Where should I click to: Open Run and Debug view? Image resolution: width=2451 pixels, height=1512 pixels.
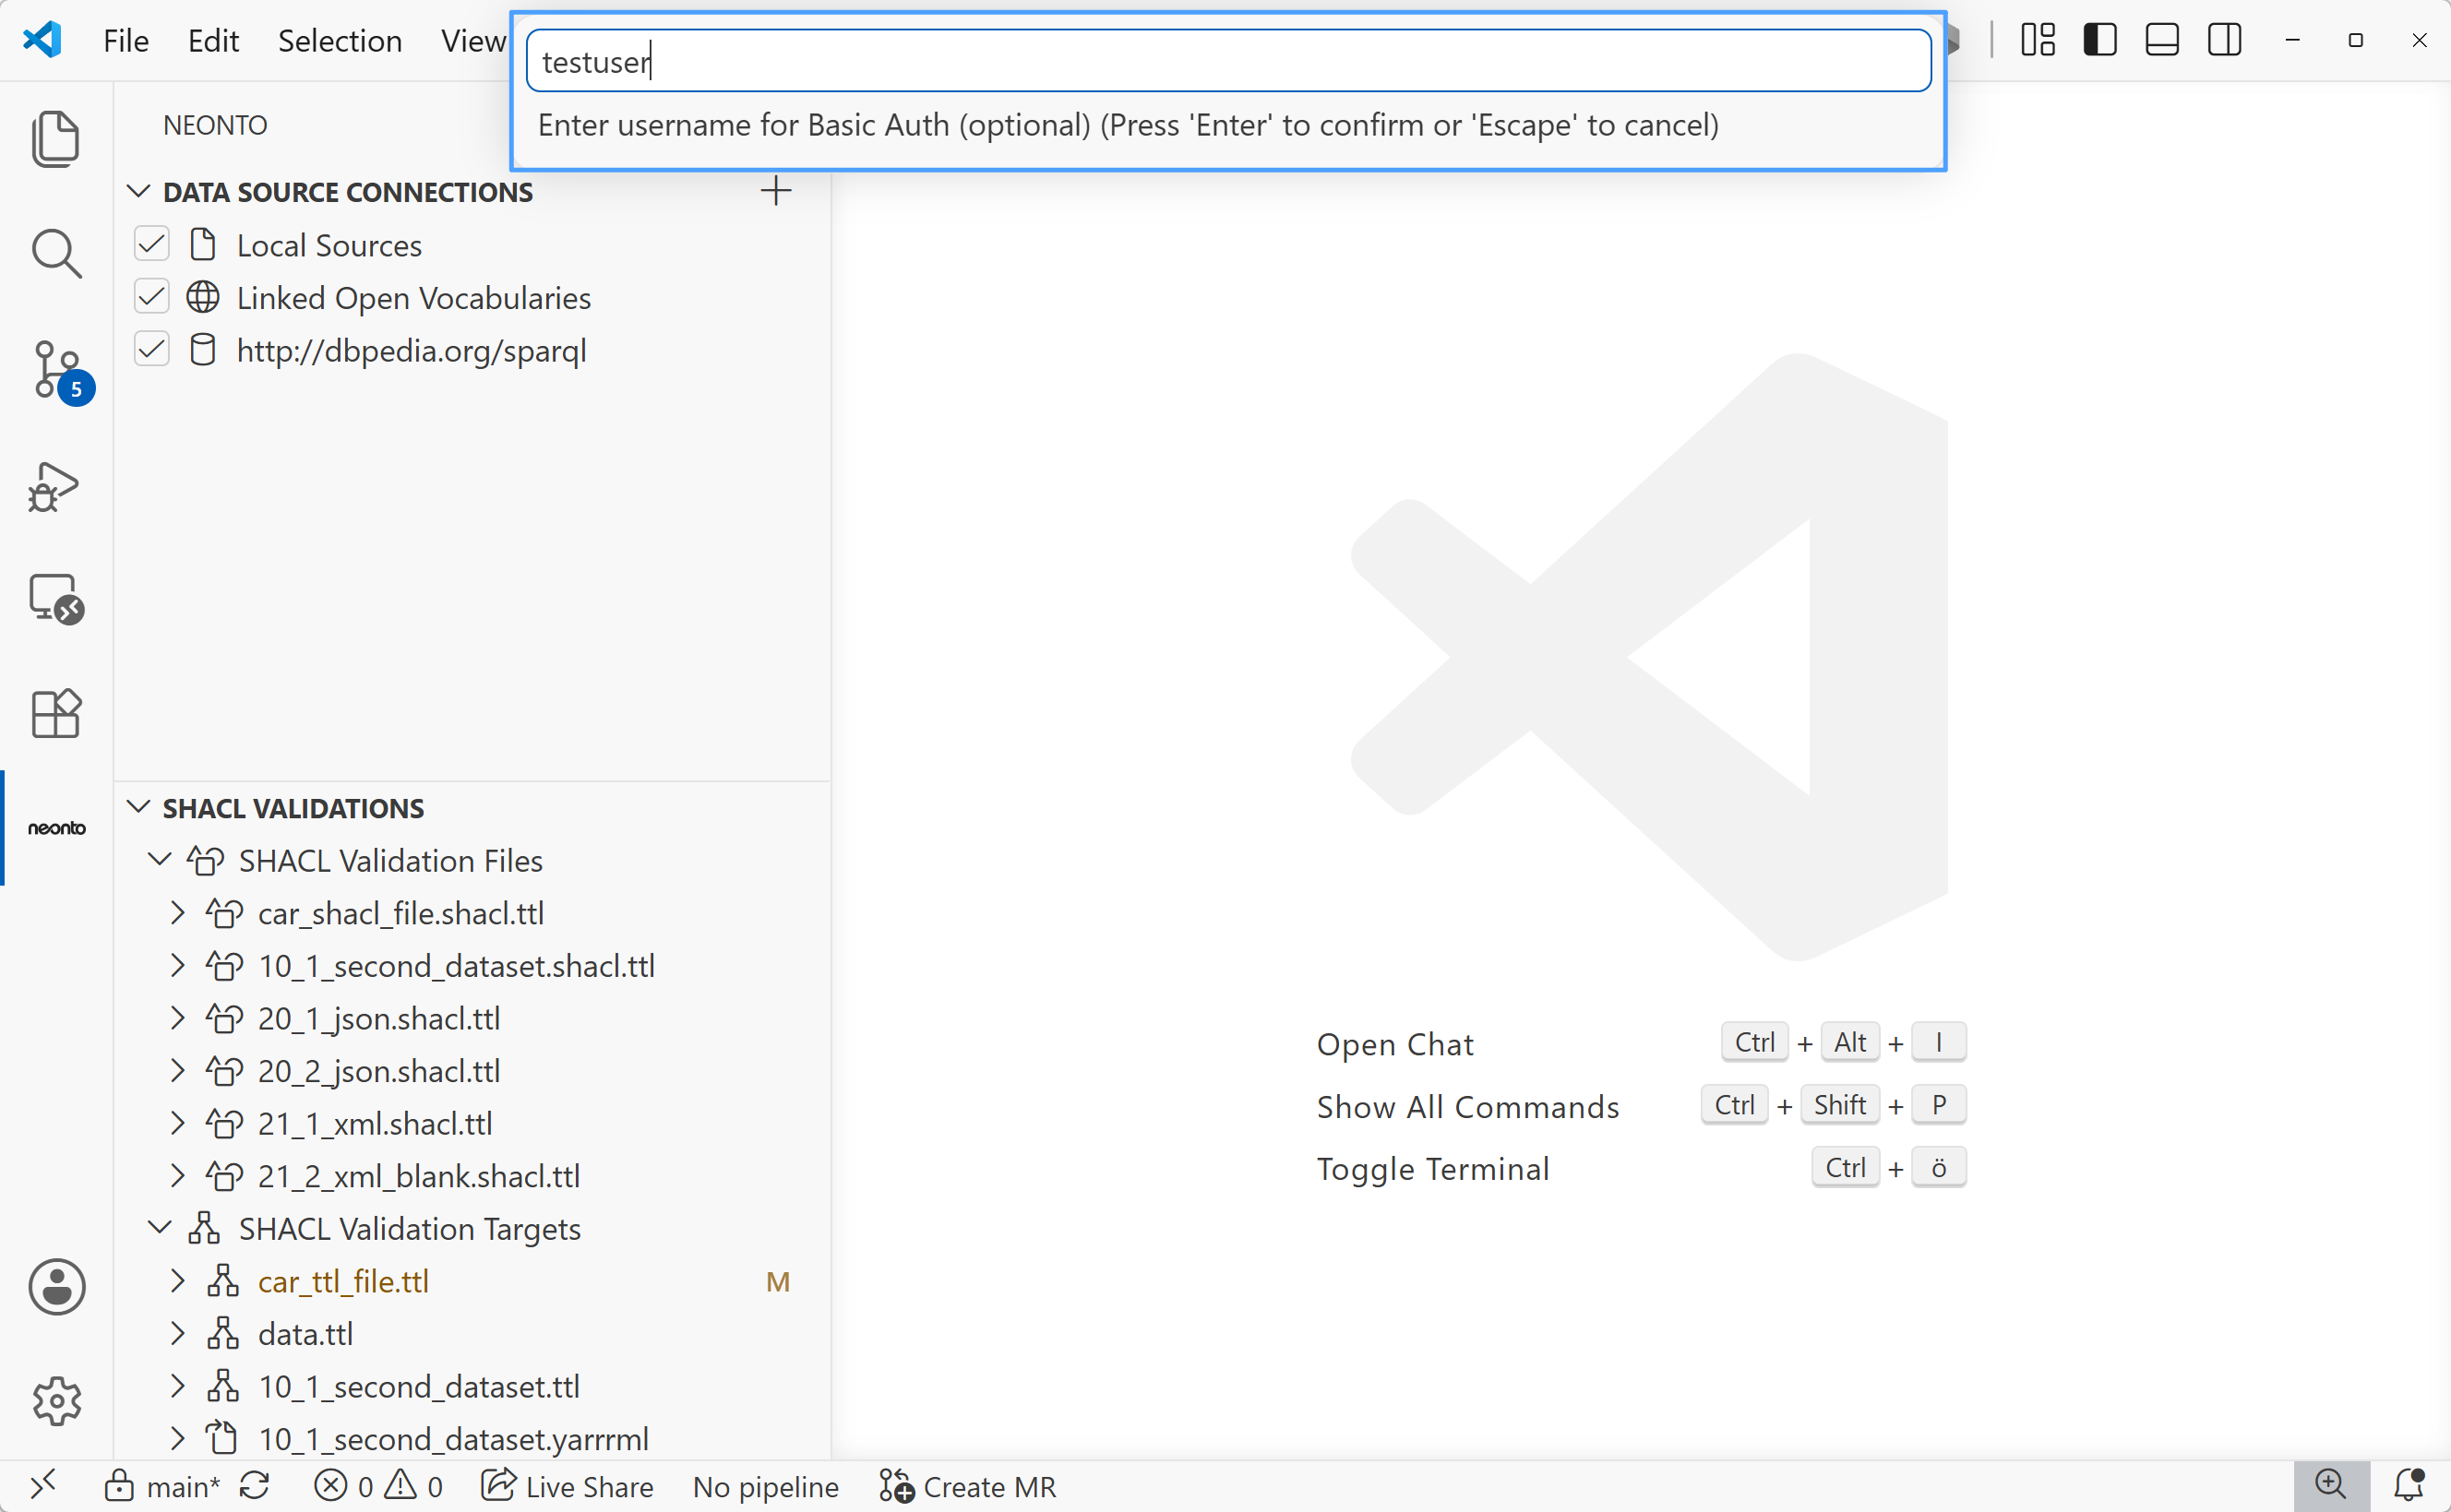point(56,486)
